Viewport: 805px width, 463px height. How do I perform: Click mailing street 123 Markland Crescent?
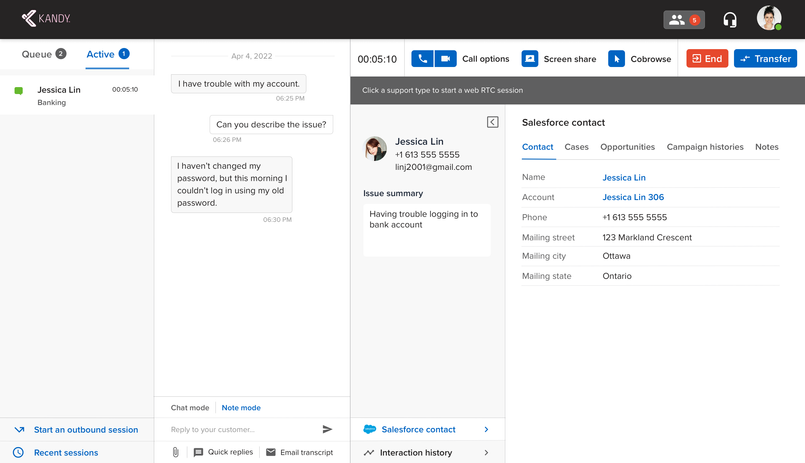(647, 237)
